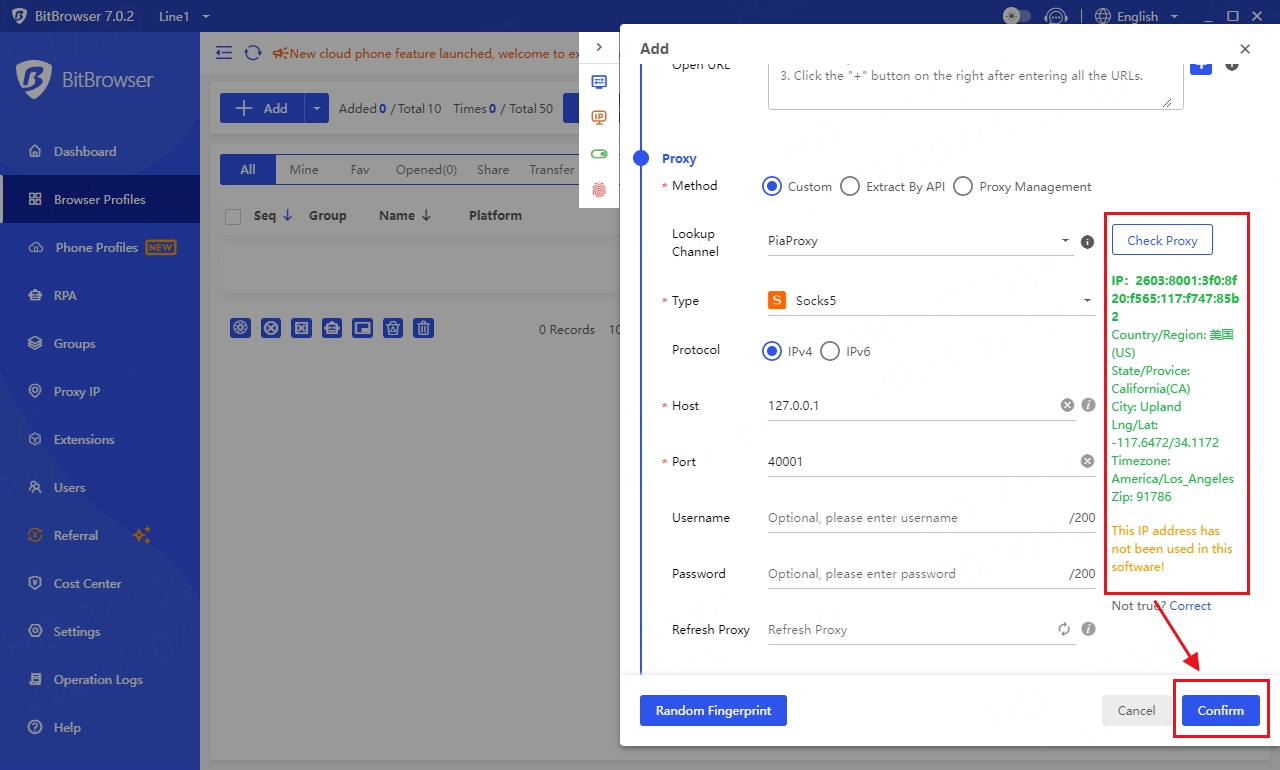Clear the Host field with X icon
Viewport: 1280px width, 770px height.
[1067, 405]
